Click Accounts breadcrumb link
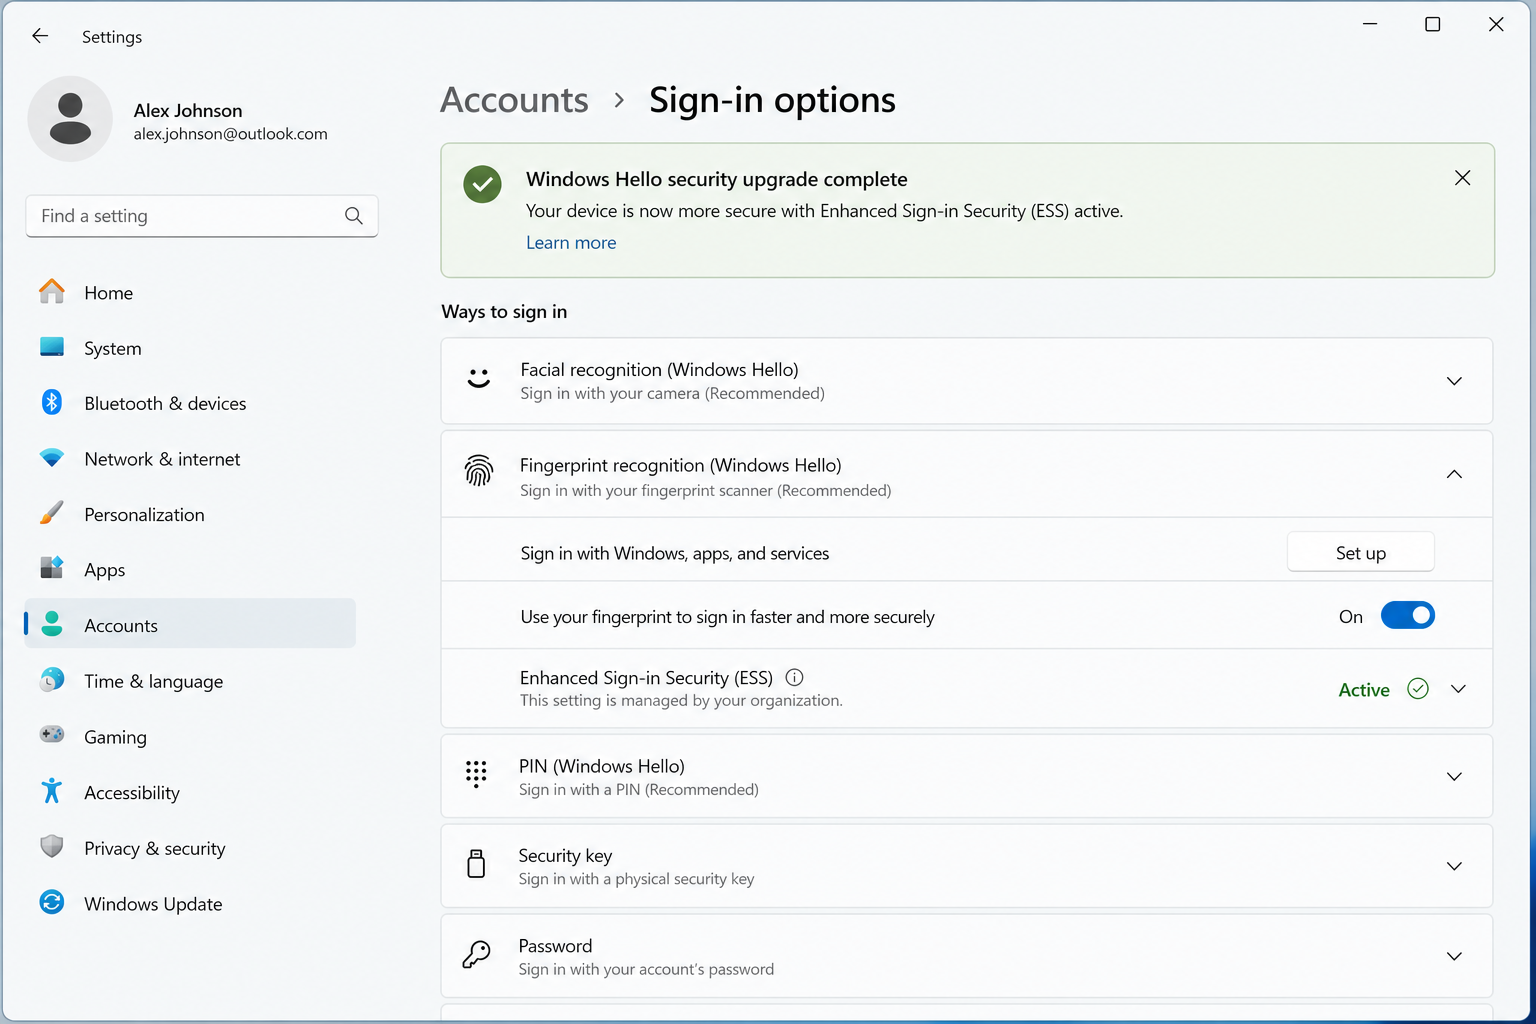 [x=515, y=100]
